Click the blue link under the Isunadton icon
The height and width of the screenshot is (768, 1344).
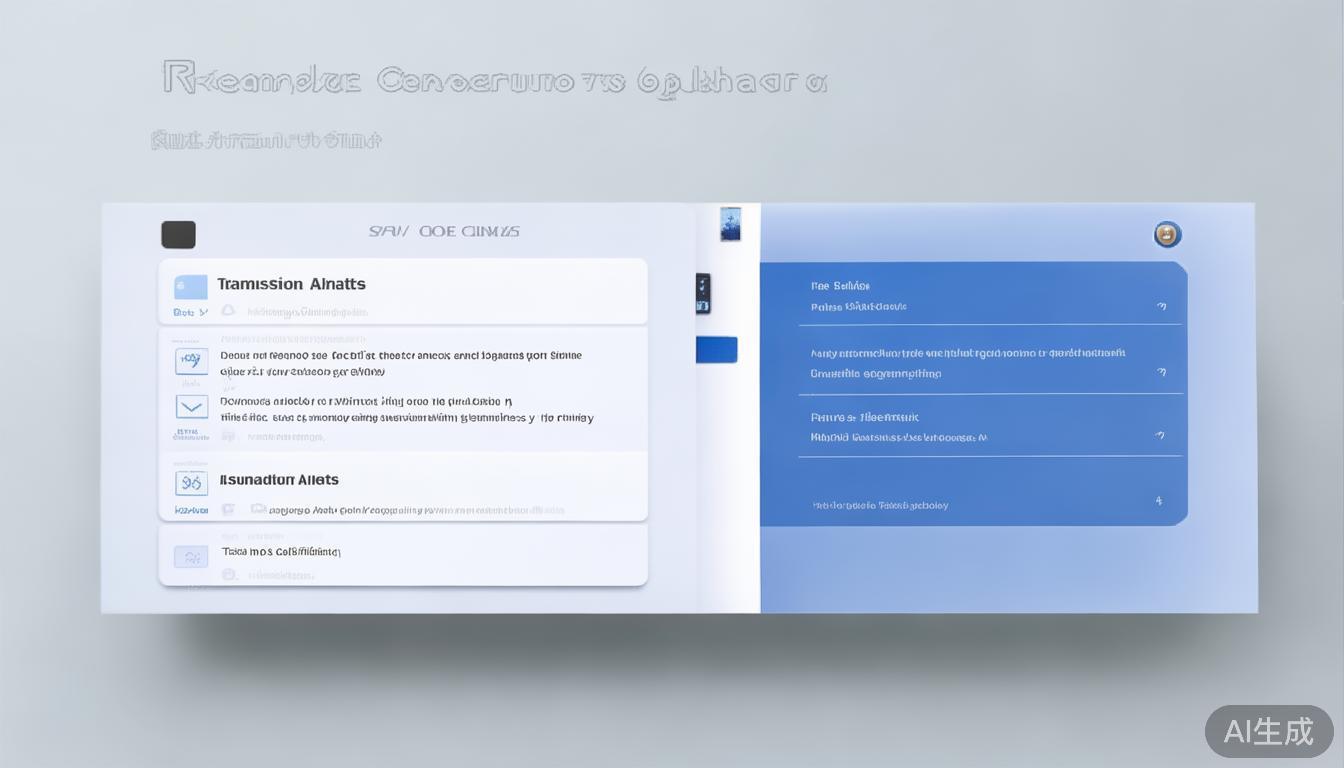[191, 510]
